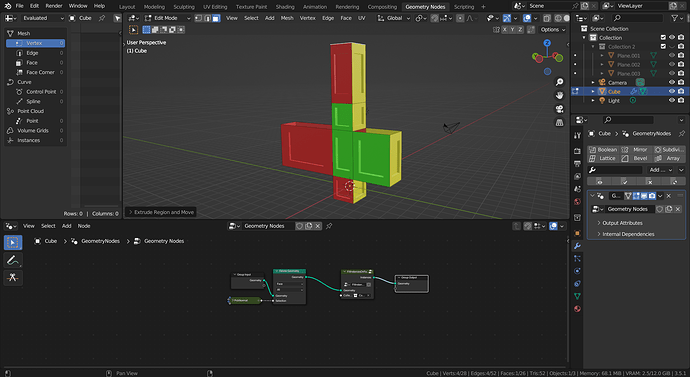Open the Node menu in node editor

pyautogui.click(x=84, y=226)
